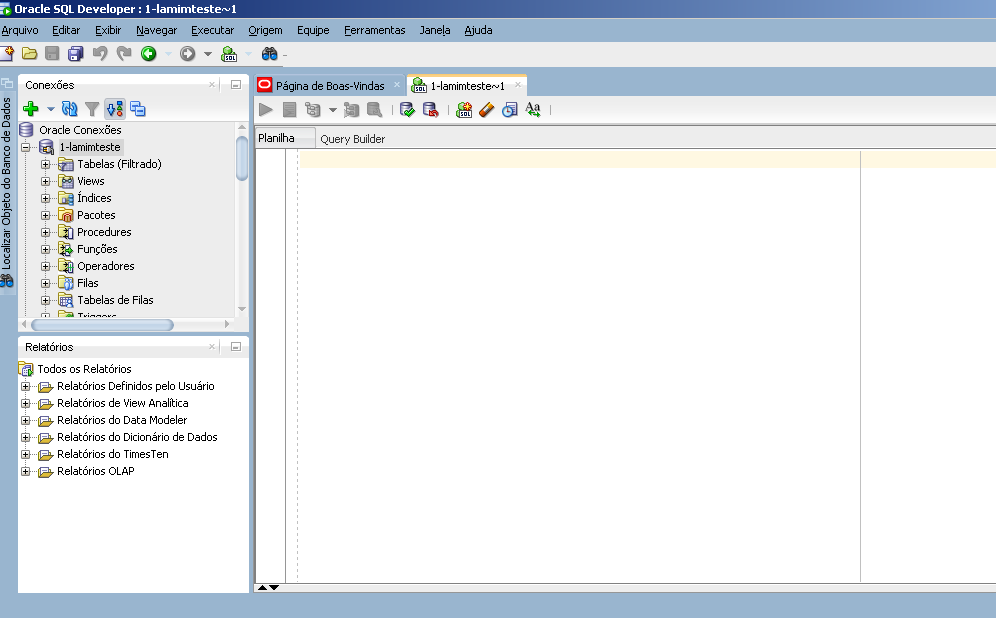The height and width of the screenshot is (618, 996).
Task: Click the Unshared SQL Worksheet icon
Action: [464, 110]
